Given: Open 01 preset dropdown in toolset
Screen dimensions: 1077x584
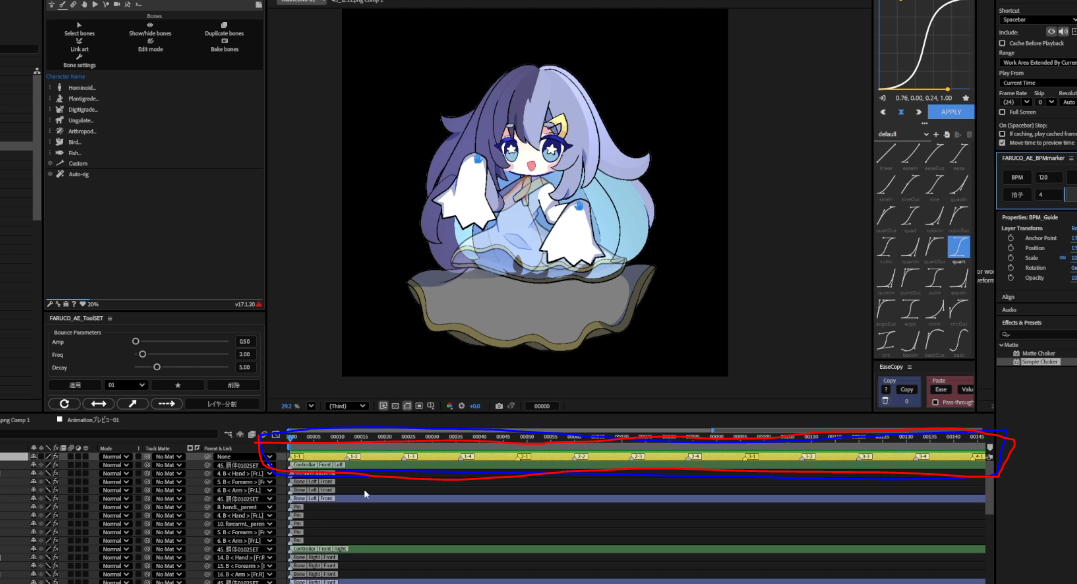Looking at the screenshot, I should 126,385.
